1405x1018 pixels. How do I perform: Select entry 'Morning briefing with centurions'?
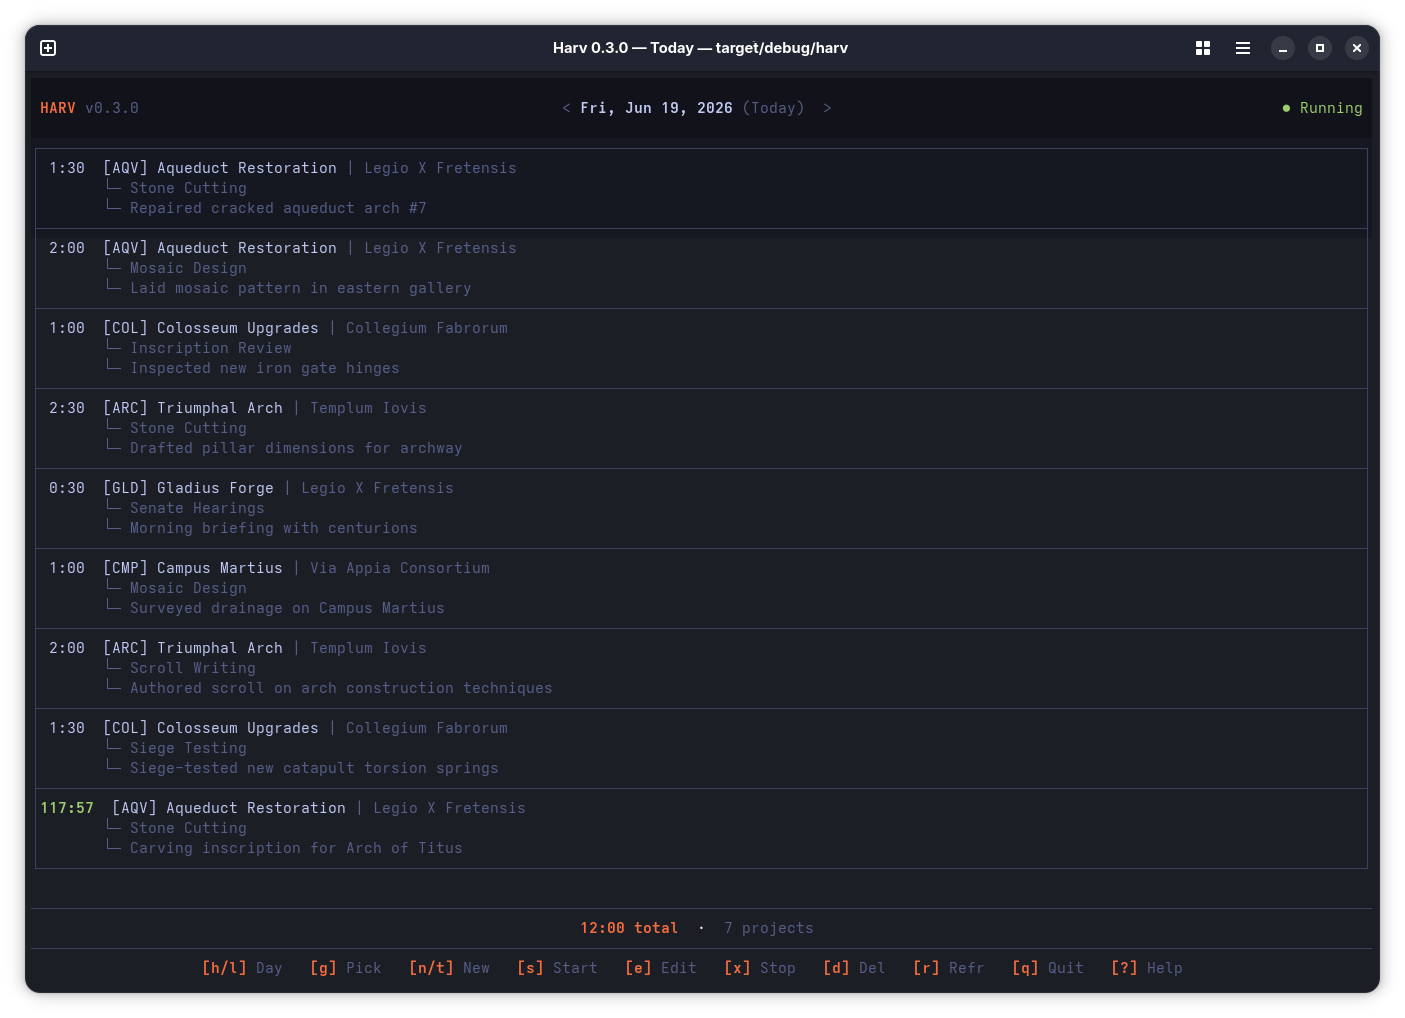pos(701,508)
